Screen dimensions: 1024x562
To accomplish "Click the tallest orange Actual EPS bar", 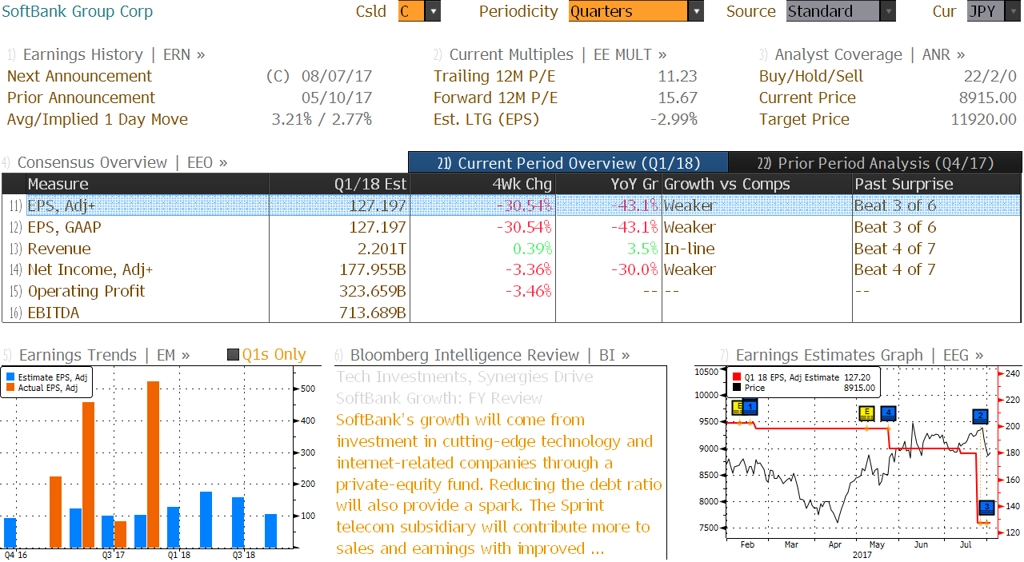I will 153,464.
